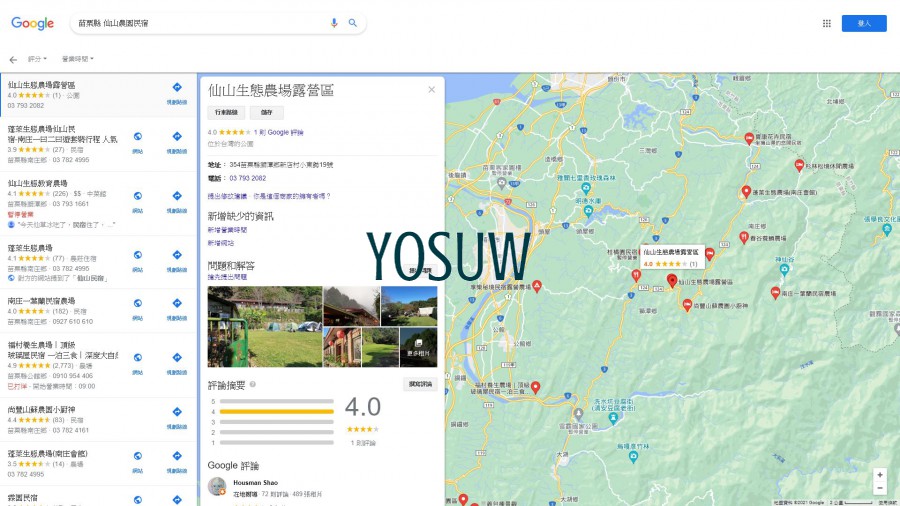
Task: Click the selected red map pin 仙山生態農場露營區
Action: tap(672, 281)
